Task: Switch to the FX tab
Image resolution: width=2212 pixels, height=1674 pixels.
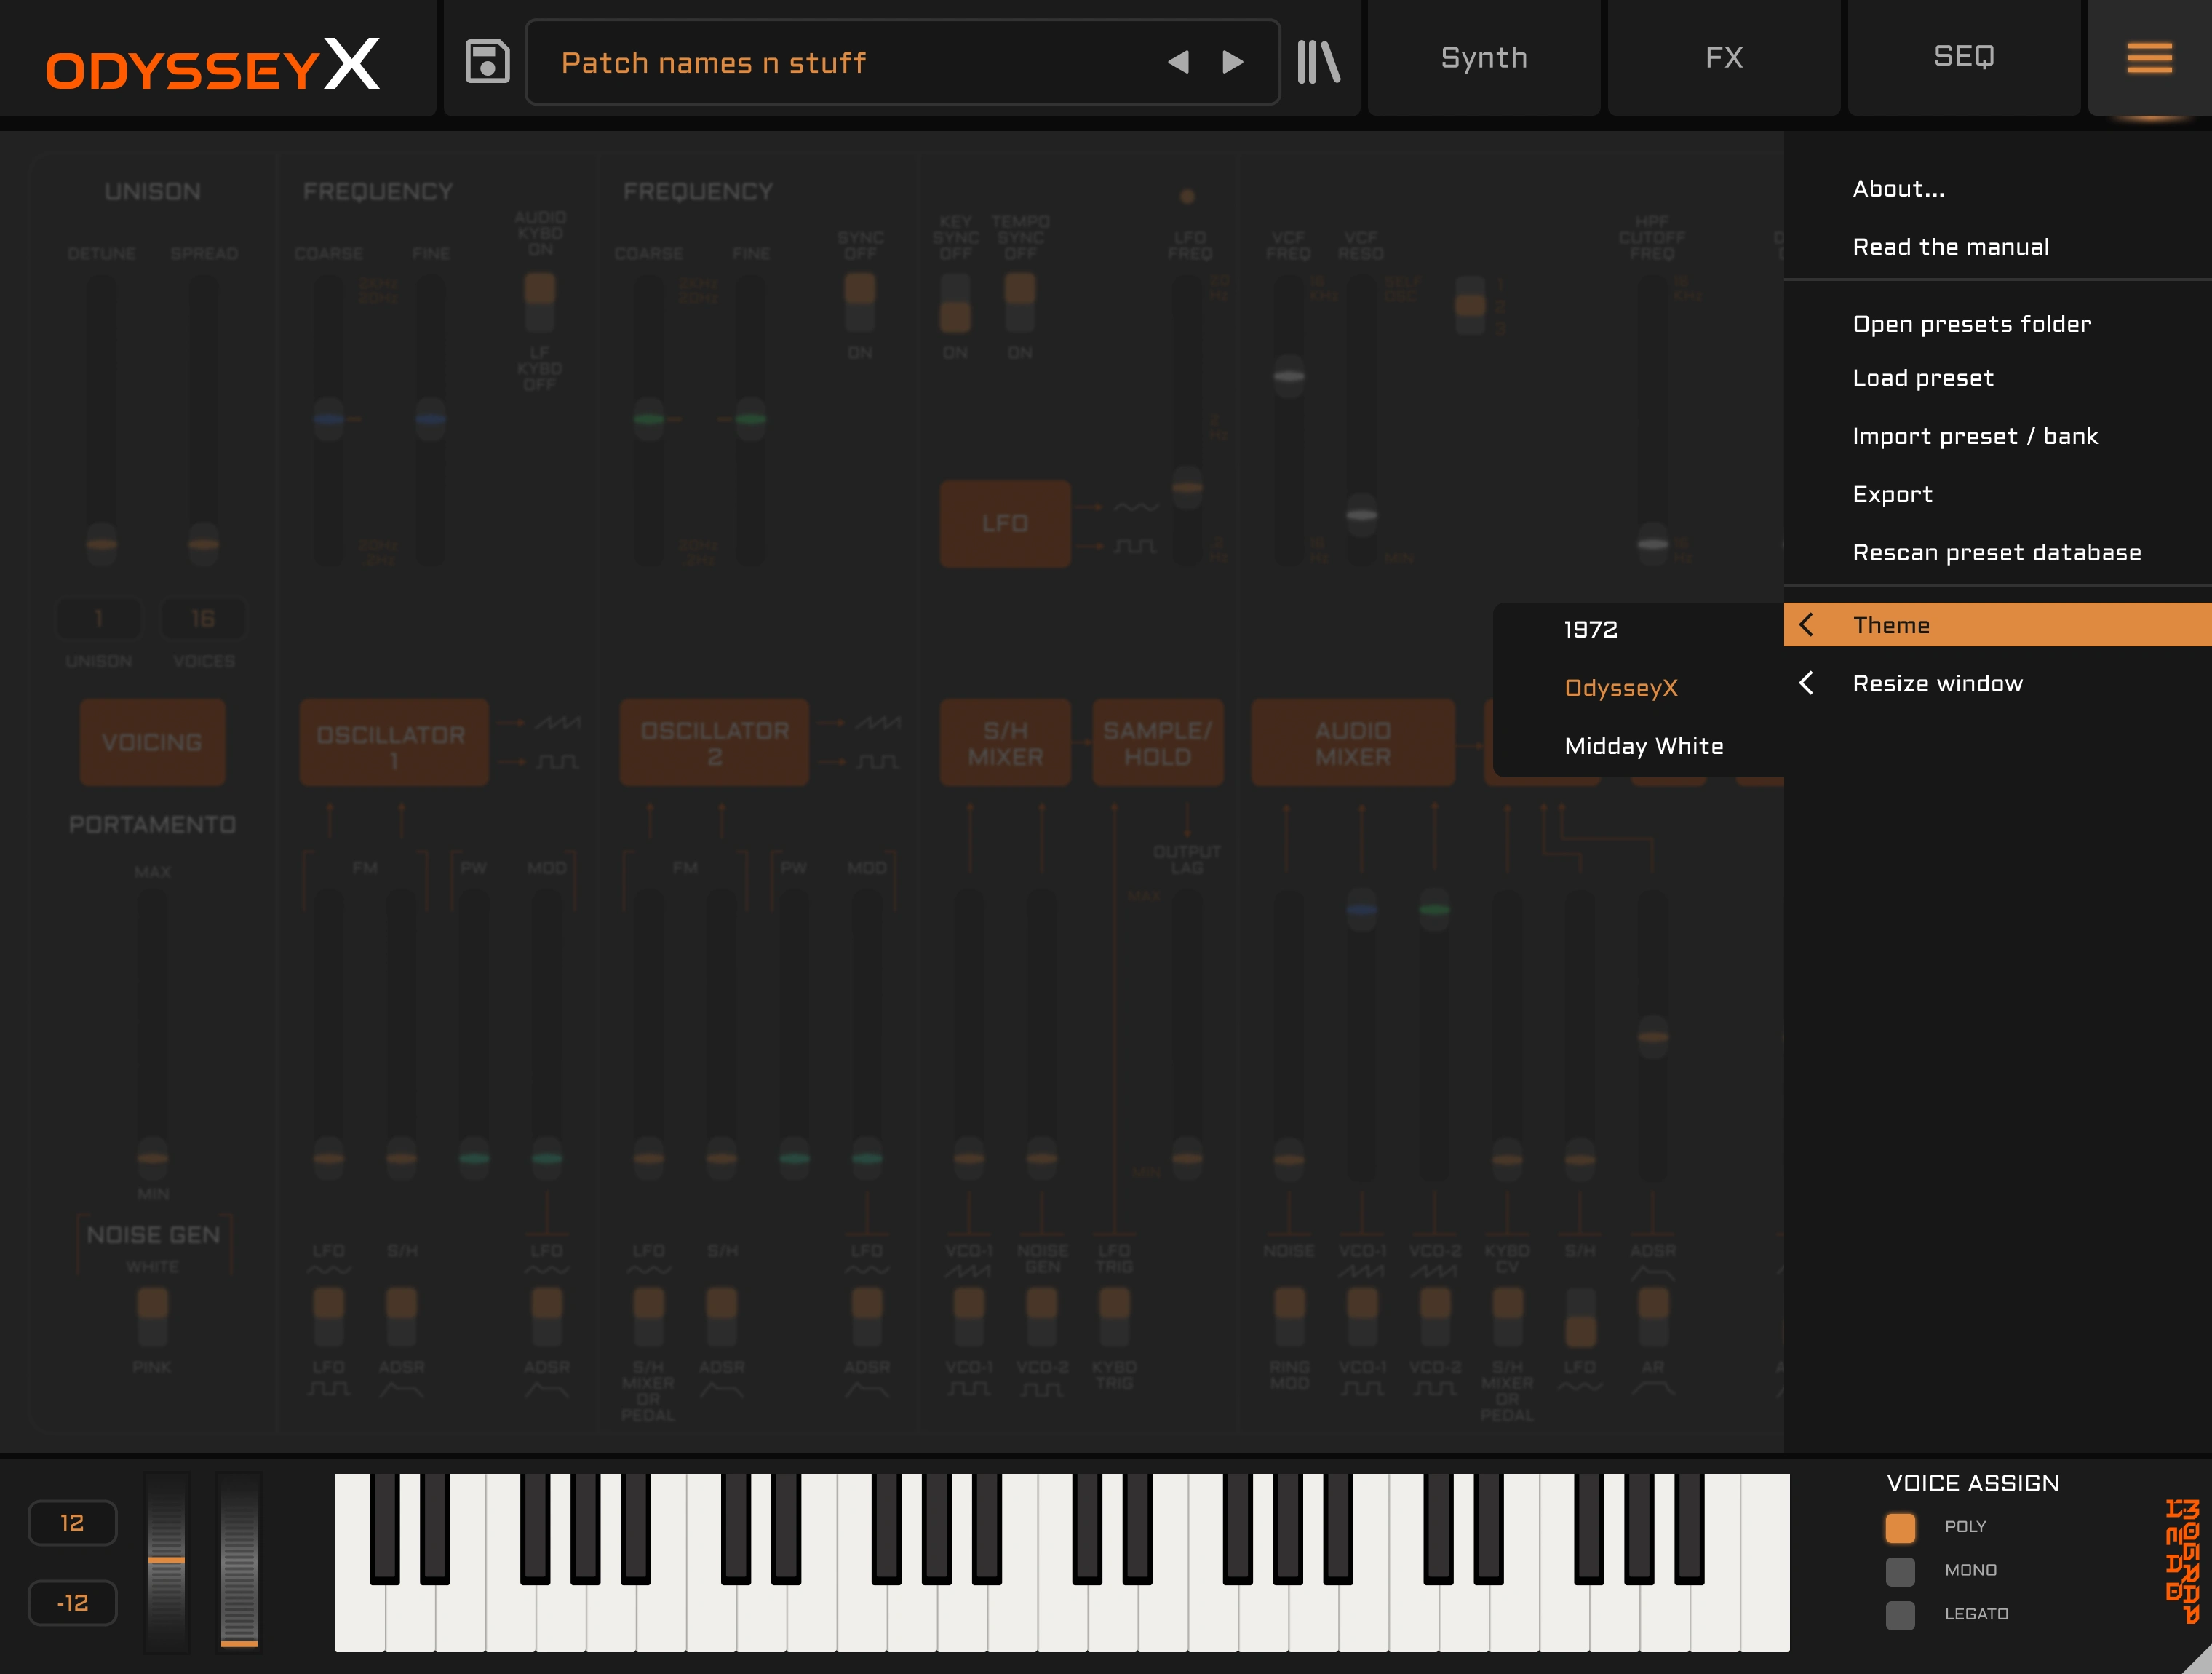Action: 1724,58
